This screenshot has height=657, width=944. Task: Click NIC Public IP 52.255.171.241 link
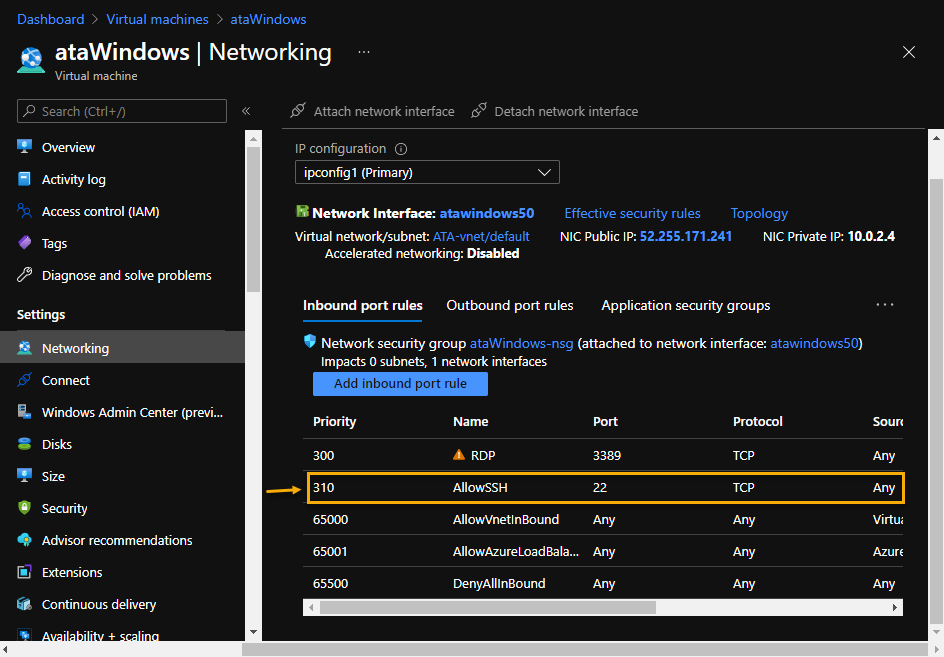pyautogui.click(x=686, y=236)
